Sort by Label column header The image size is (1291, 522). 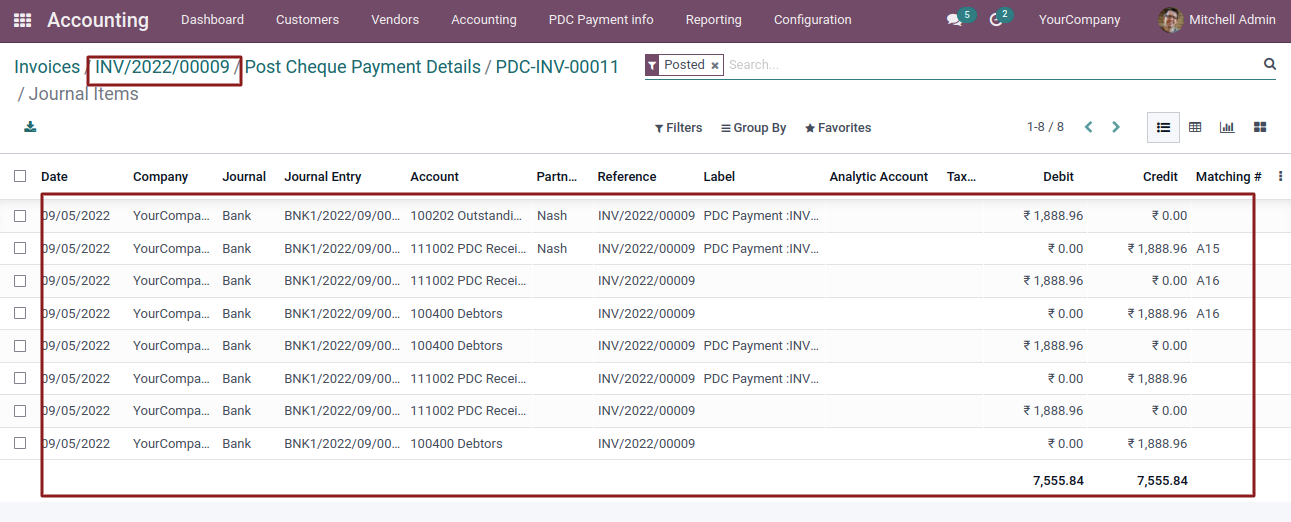[719, 176]
